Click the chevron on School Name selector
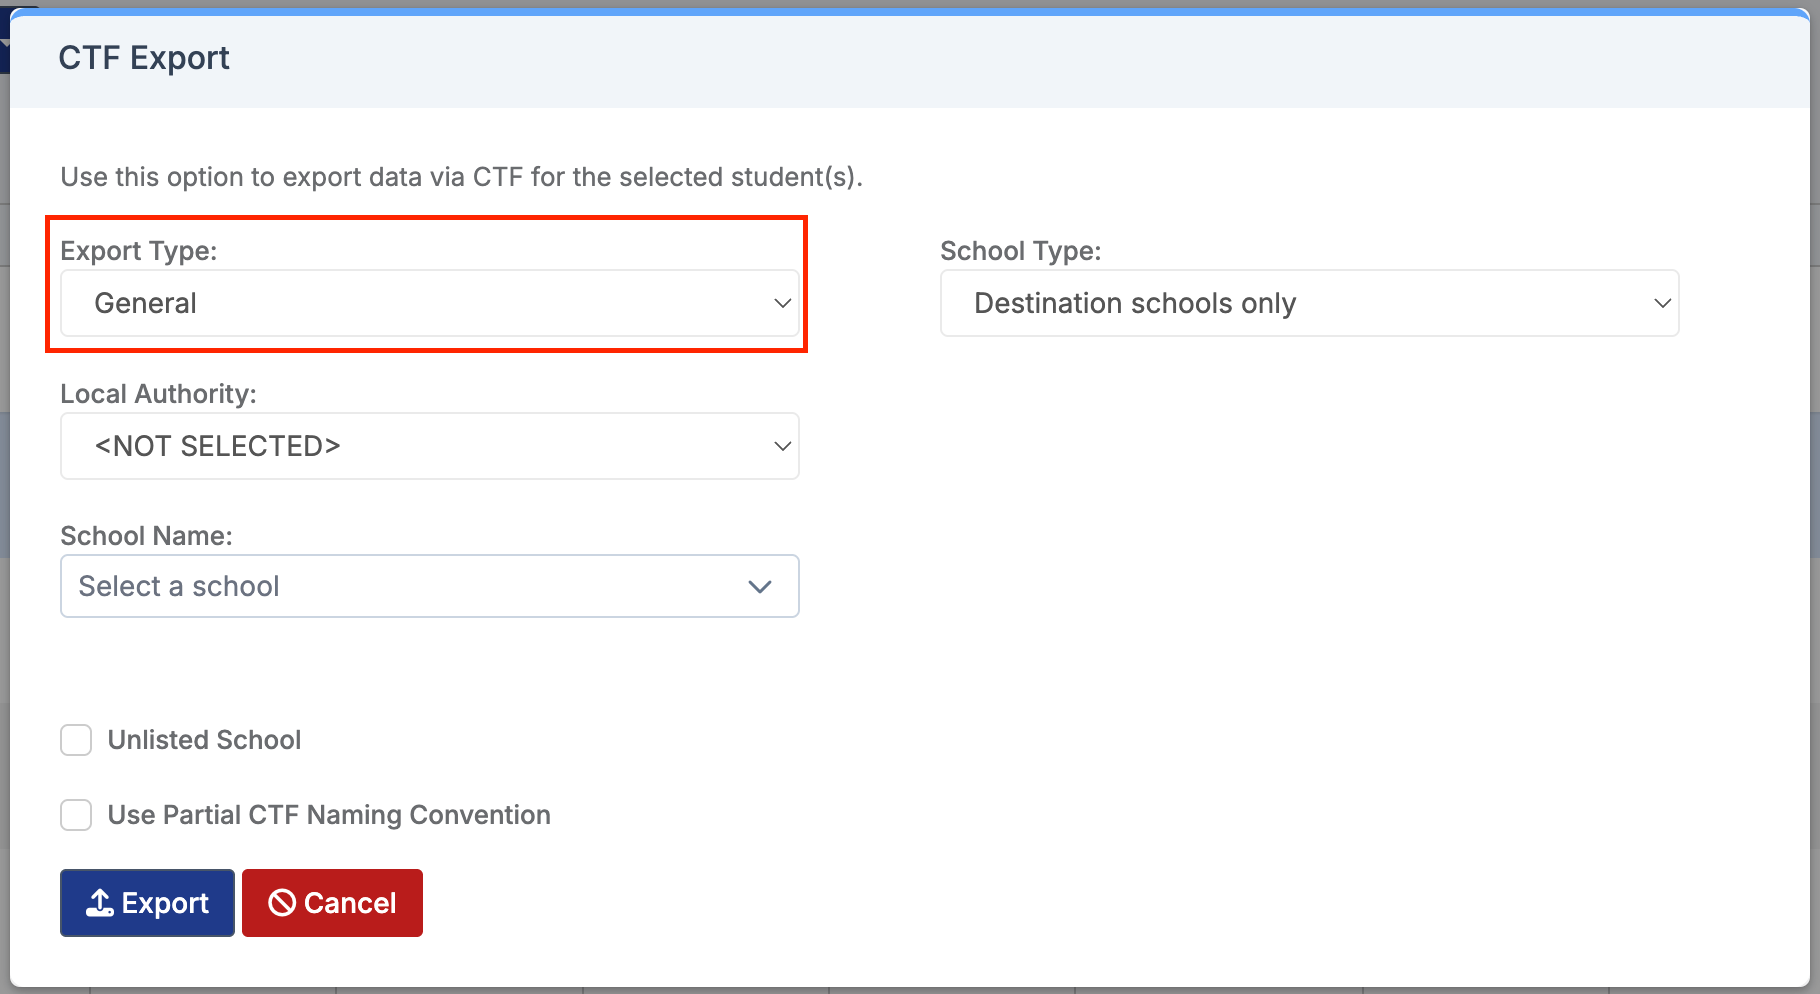 pyautogui.click(x=759, y=586)
